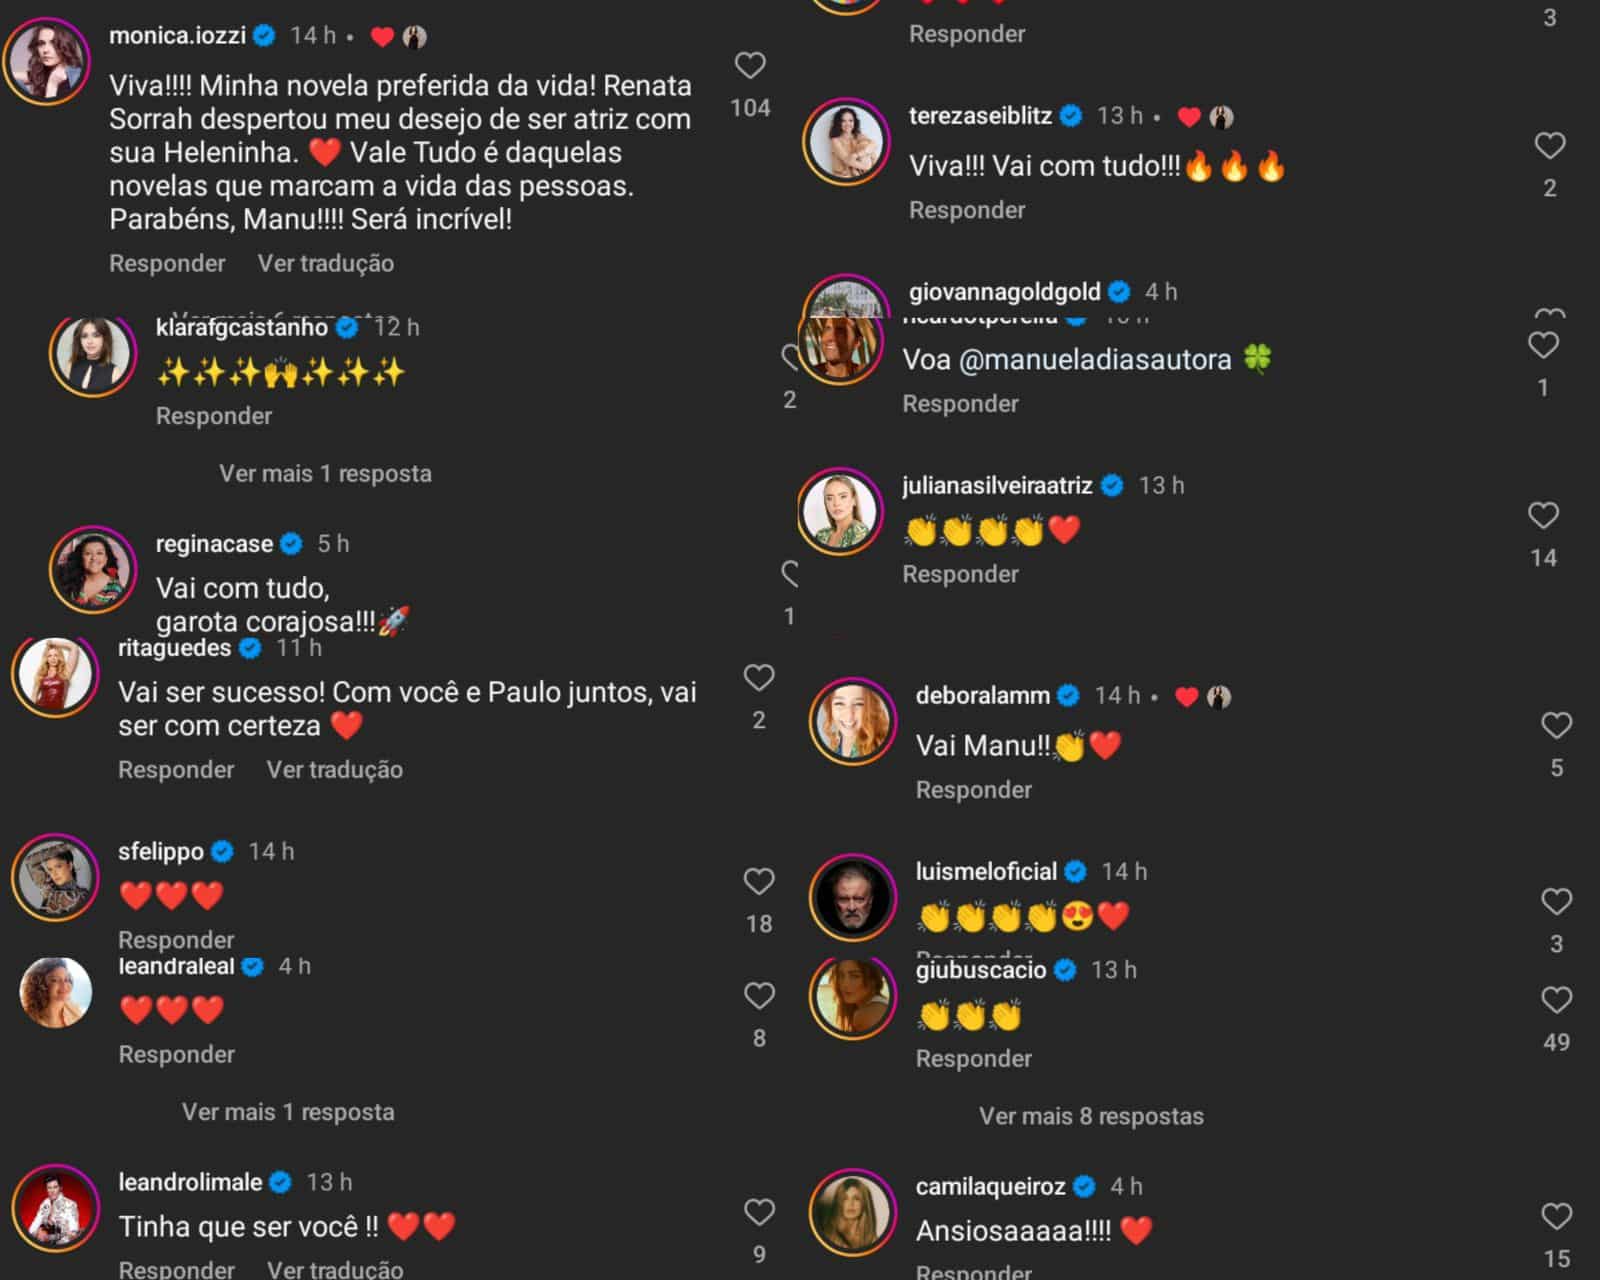Like terezaseiblitz's comment heart icon
The width and height of the screenshot is (1600, 1280).
(x=1550, y=146)
